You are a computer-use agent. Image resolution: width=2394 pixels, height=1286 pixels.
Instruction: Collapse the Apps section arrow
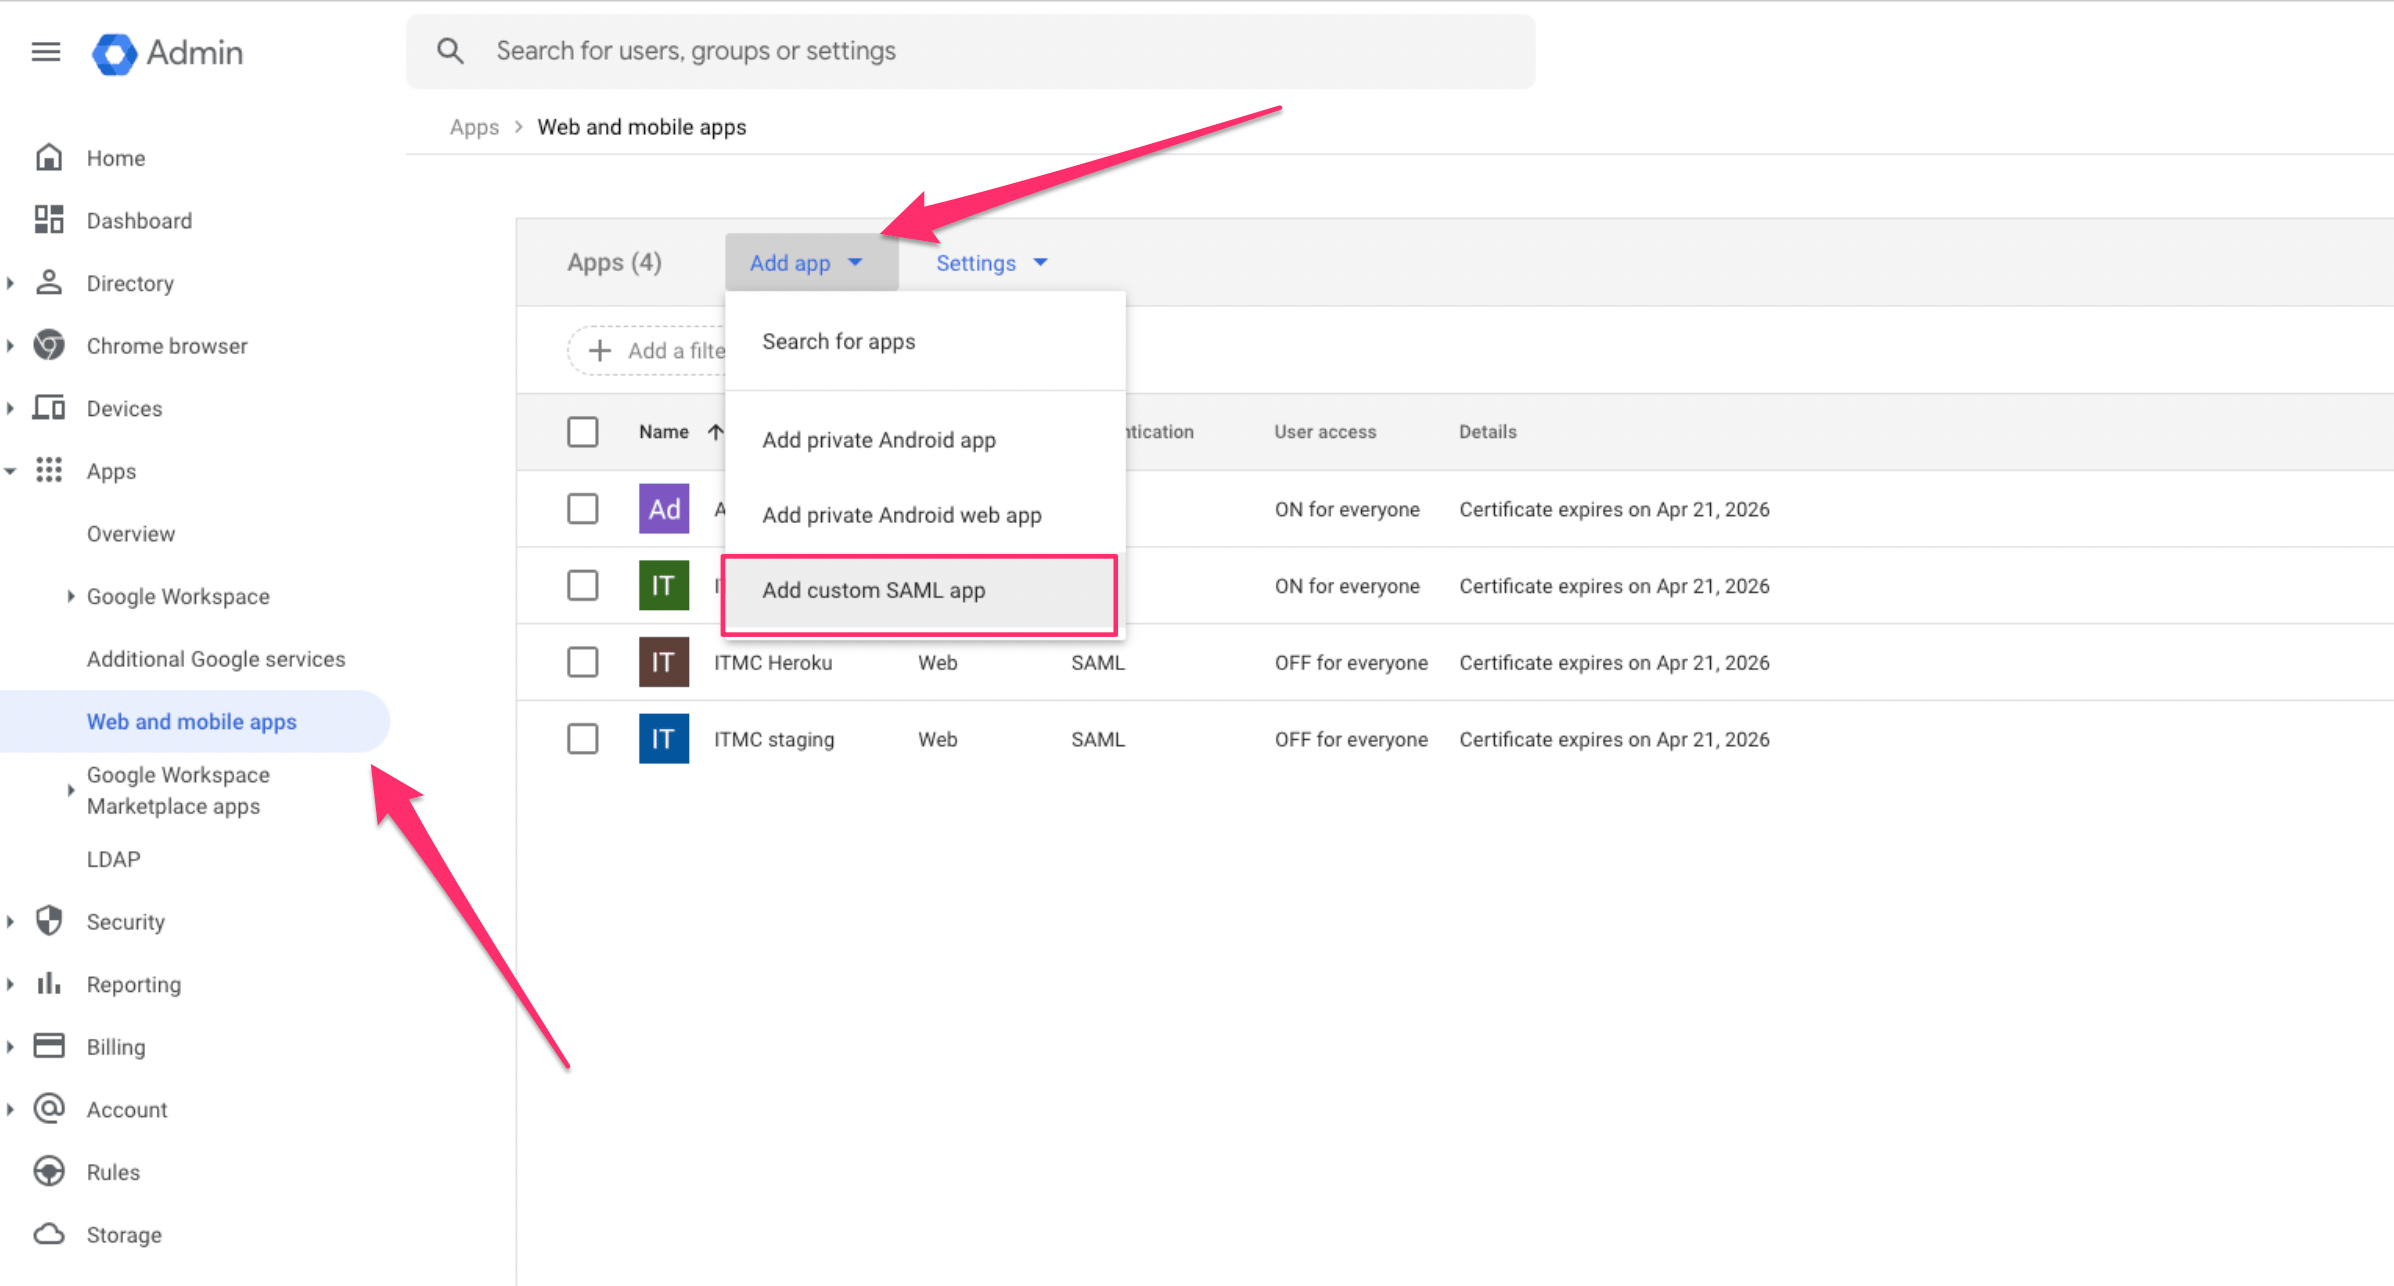point(10,471)
